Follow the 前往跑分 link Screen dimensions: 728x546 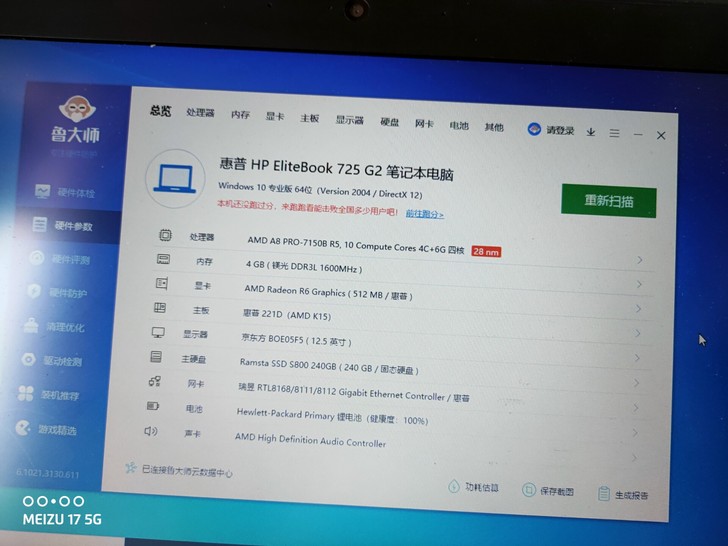pos(424,214)
